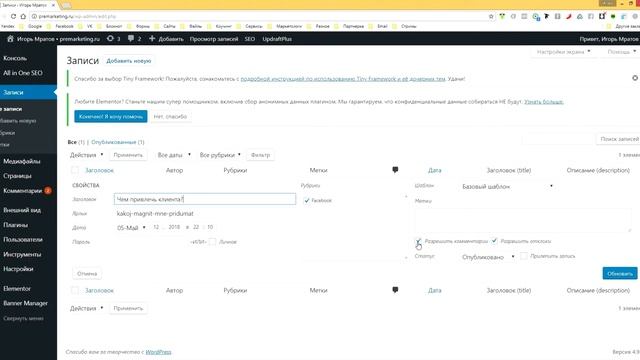Image resolution: width=640 pixels, height=360 pixels.
Task: Sort by comments bubble in bottom header row
Action: click(395, 290)
